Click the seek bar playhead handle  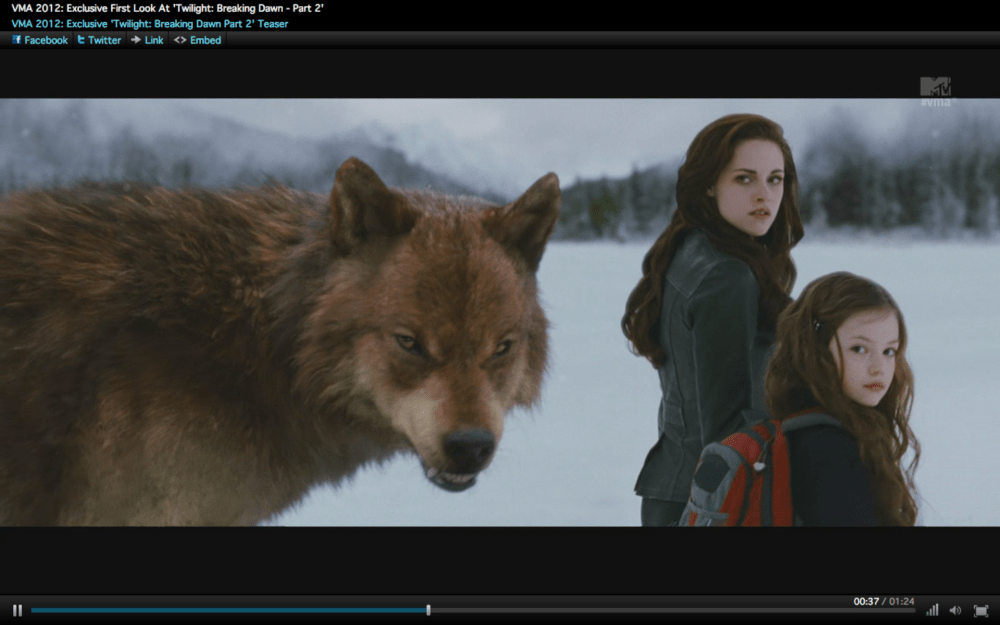(428, 610)
